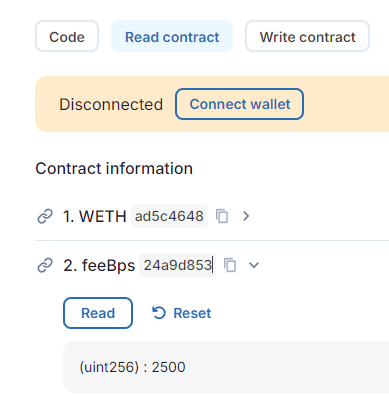389x395 pixels.
Task: Select the Read contract tab
Action: [x=172, y=37]
